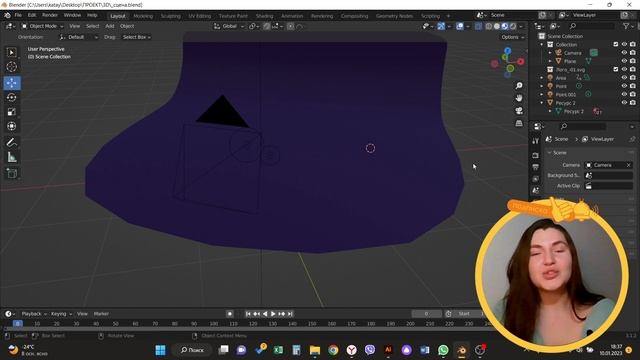Open the View Layer properties tab

pyautogui.click(x=536, y=179)
